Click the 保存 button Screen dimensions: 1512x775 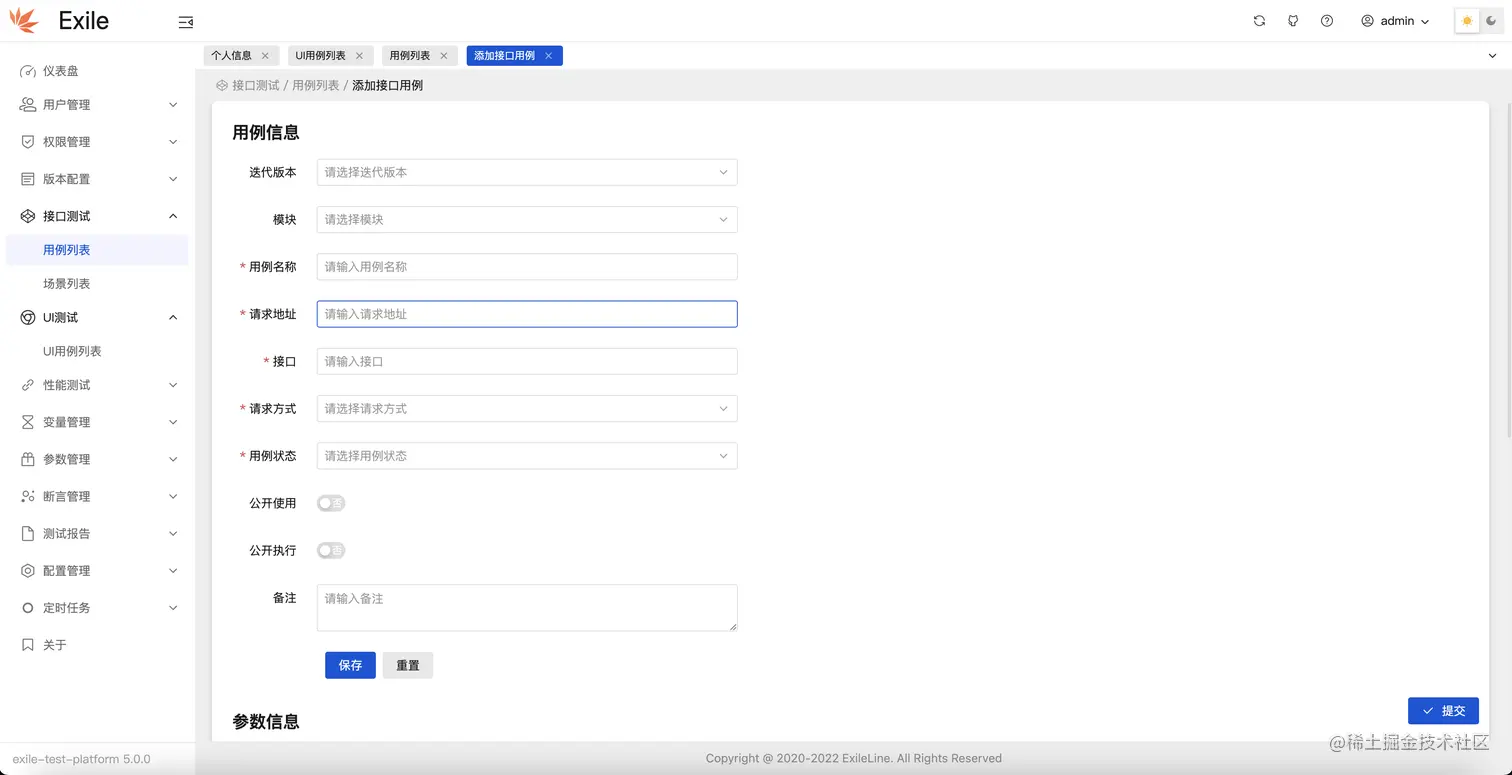tap(350, 665)
